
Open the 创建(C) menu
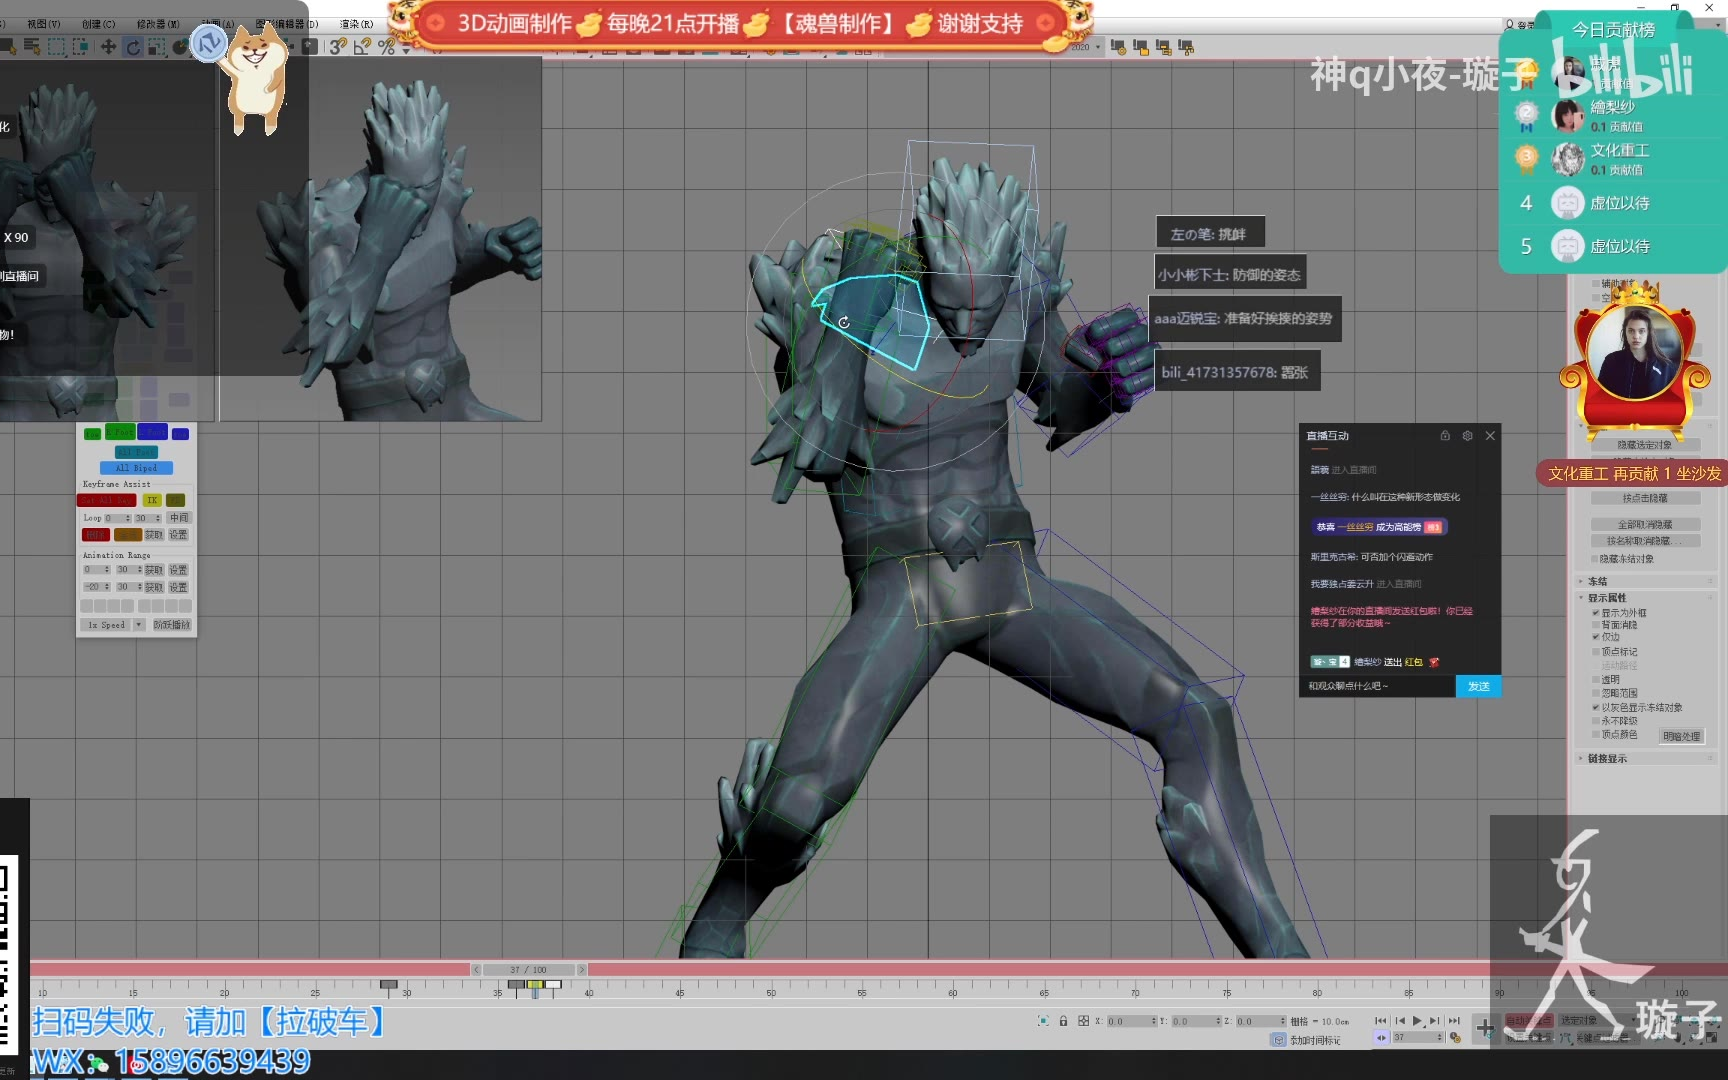[x=98, y=24]
